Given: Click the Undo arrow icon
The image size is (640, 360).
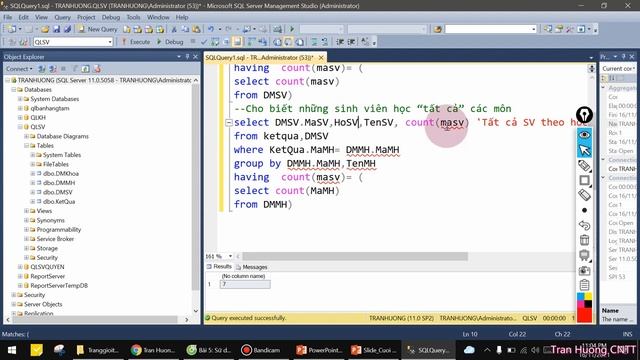Looking at the screenshot, I should [211, 29].
